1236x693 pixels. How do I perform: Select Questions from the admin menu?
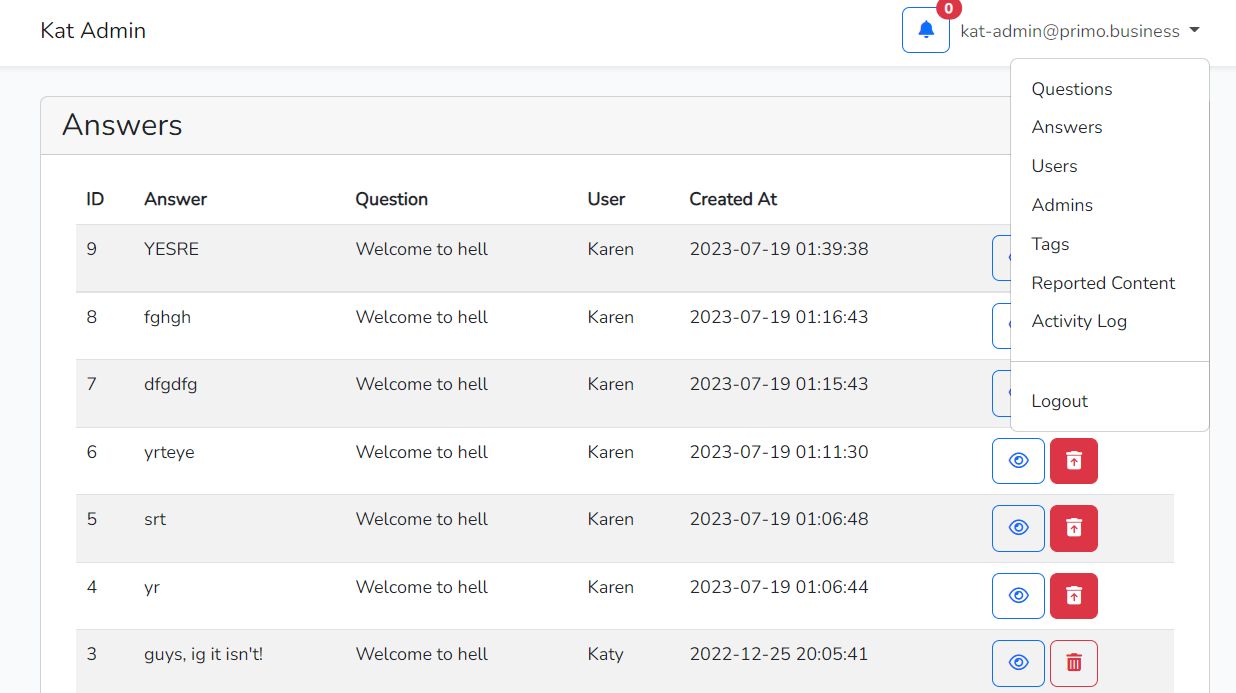click(x=1072, y=89)
